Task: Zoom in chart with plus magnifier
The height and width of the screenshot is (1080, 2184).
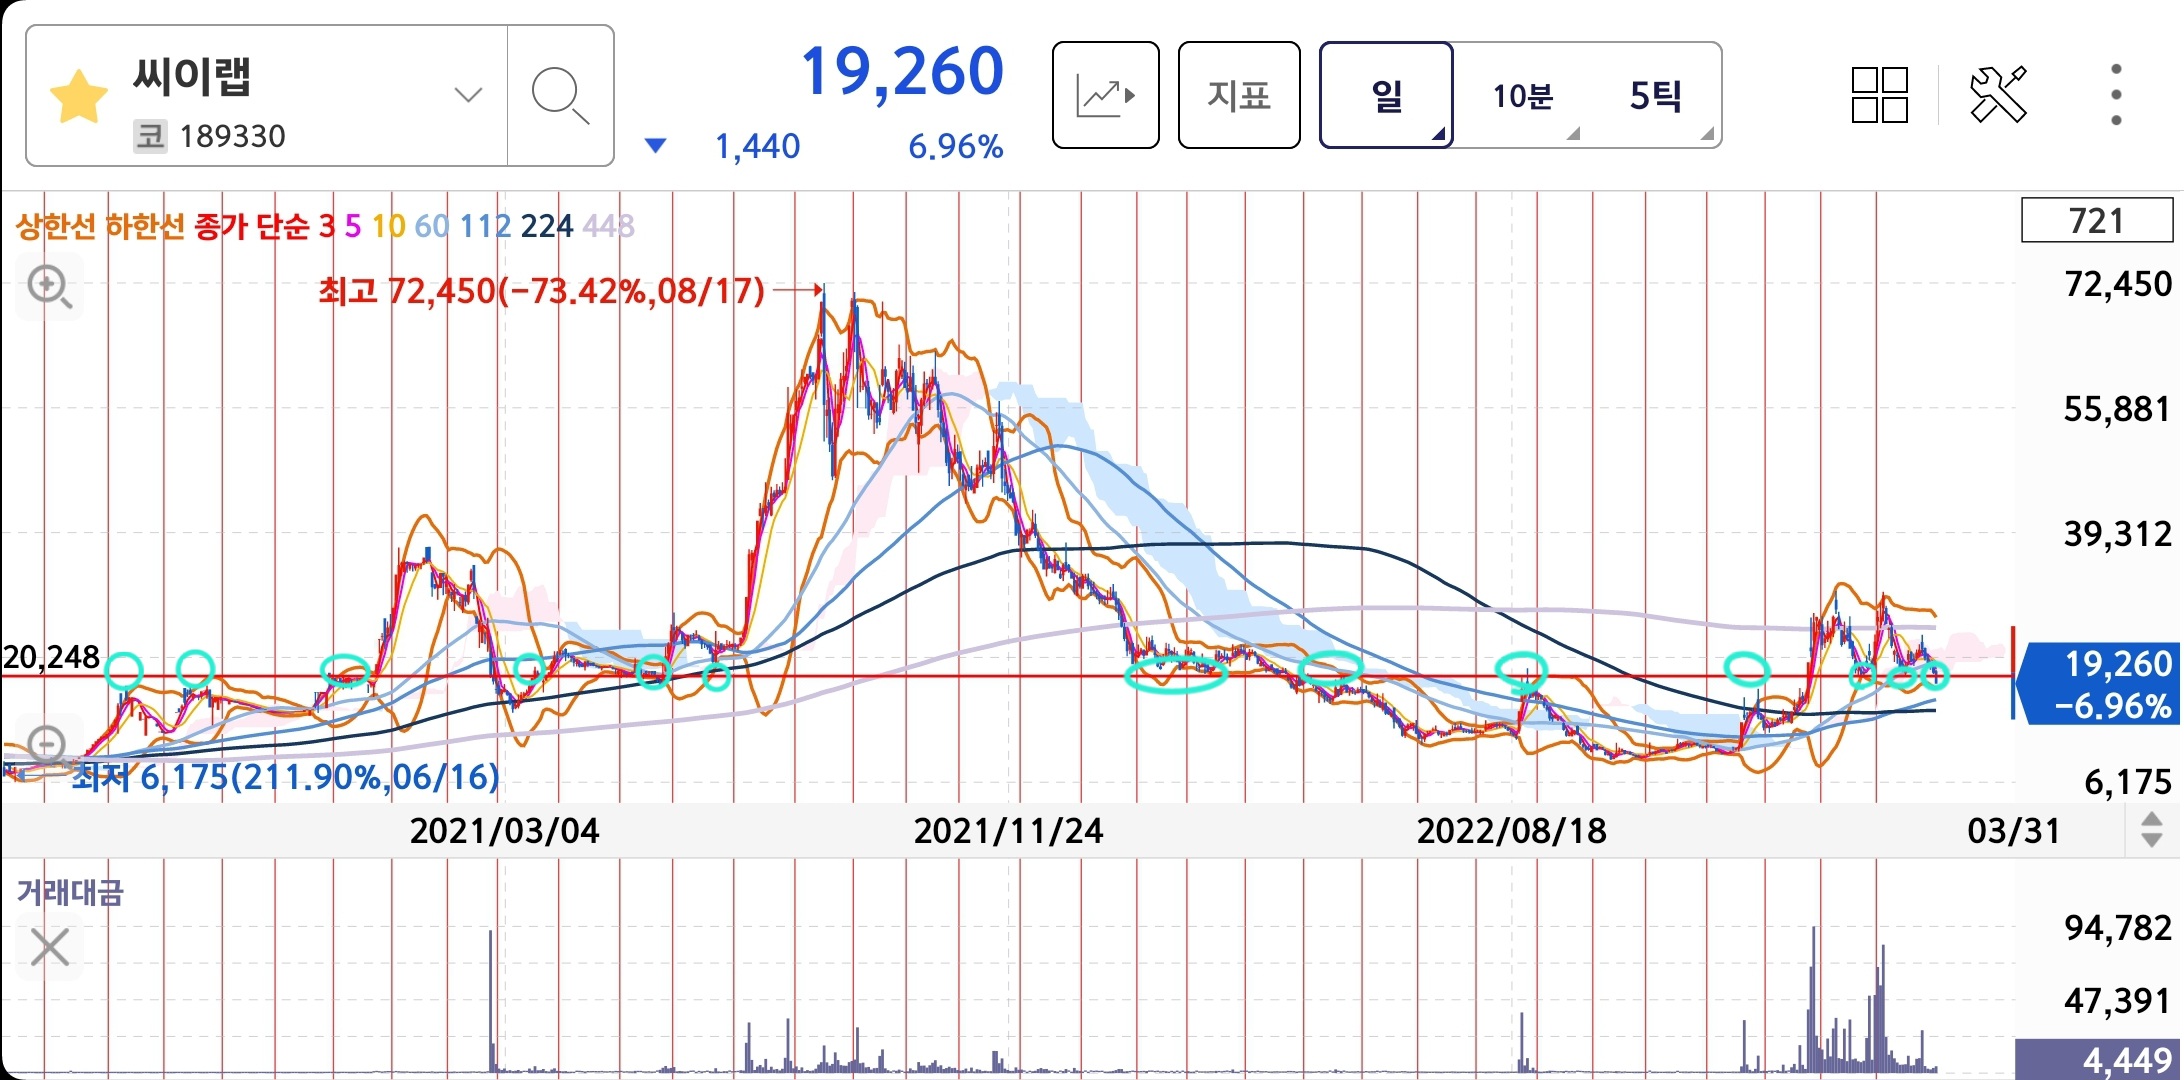Action: 49,287
